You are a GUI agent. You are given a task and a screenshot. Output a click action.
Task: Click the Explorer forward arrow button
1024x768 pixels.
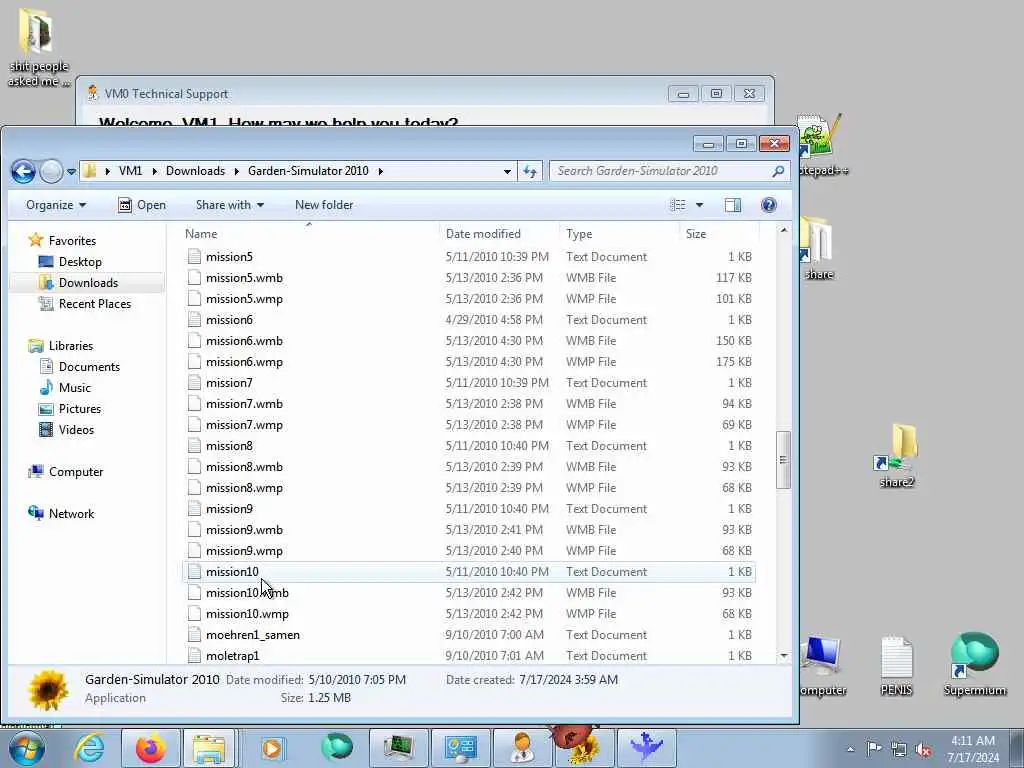click(51, 172)
